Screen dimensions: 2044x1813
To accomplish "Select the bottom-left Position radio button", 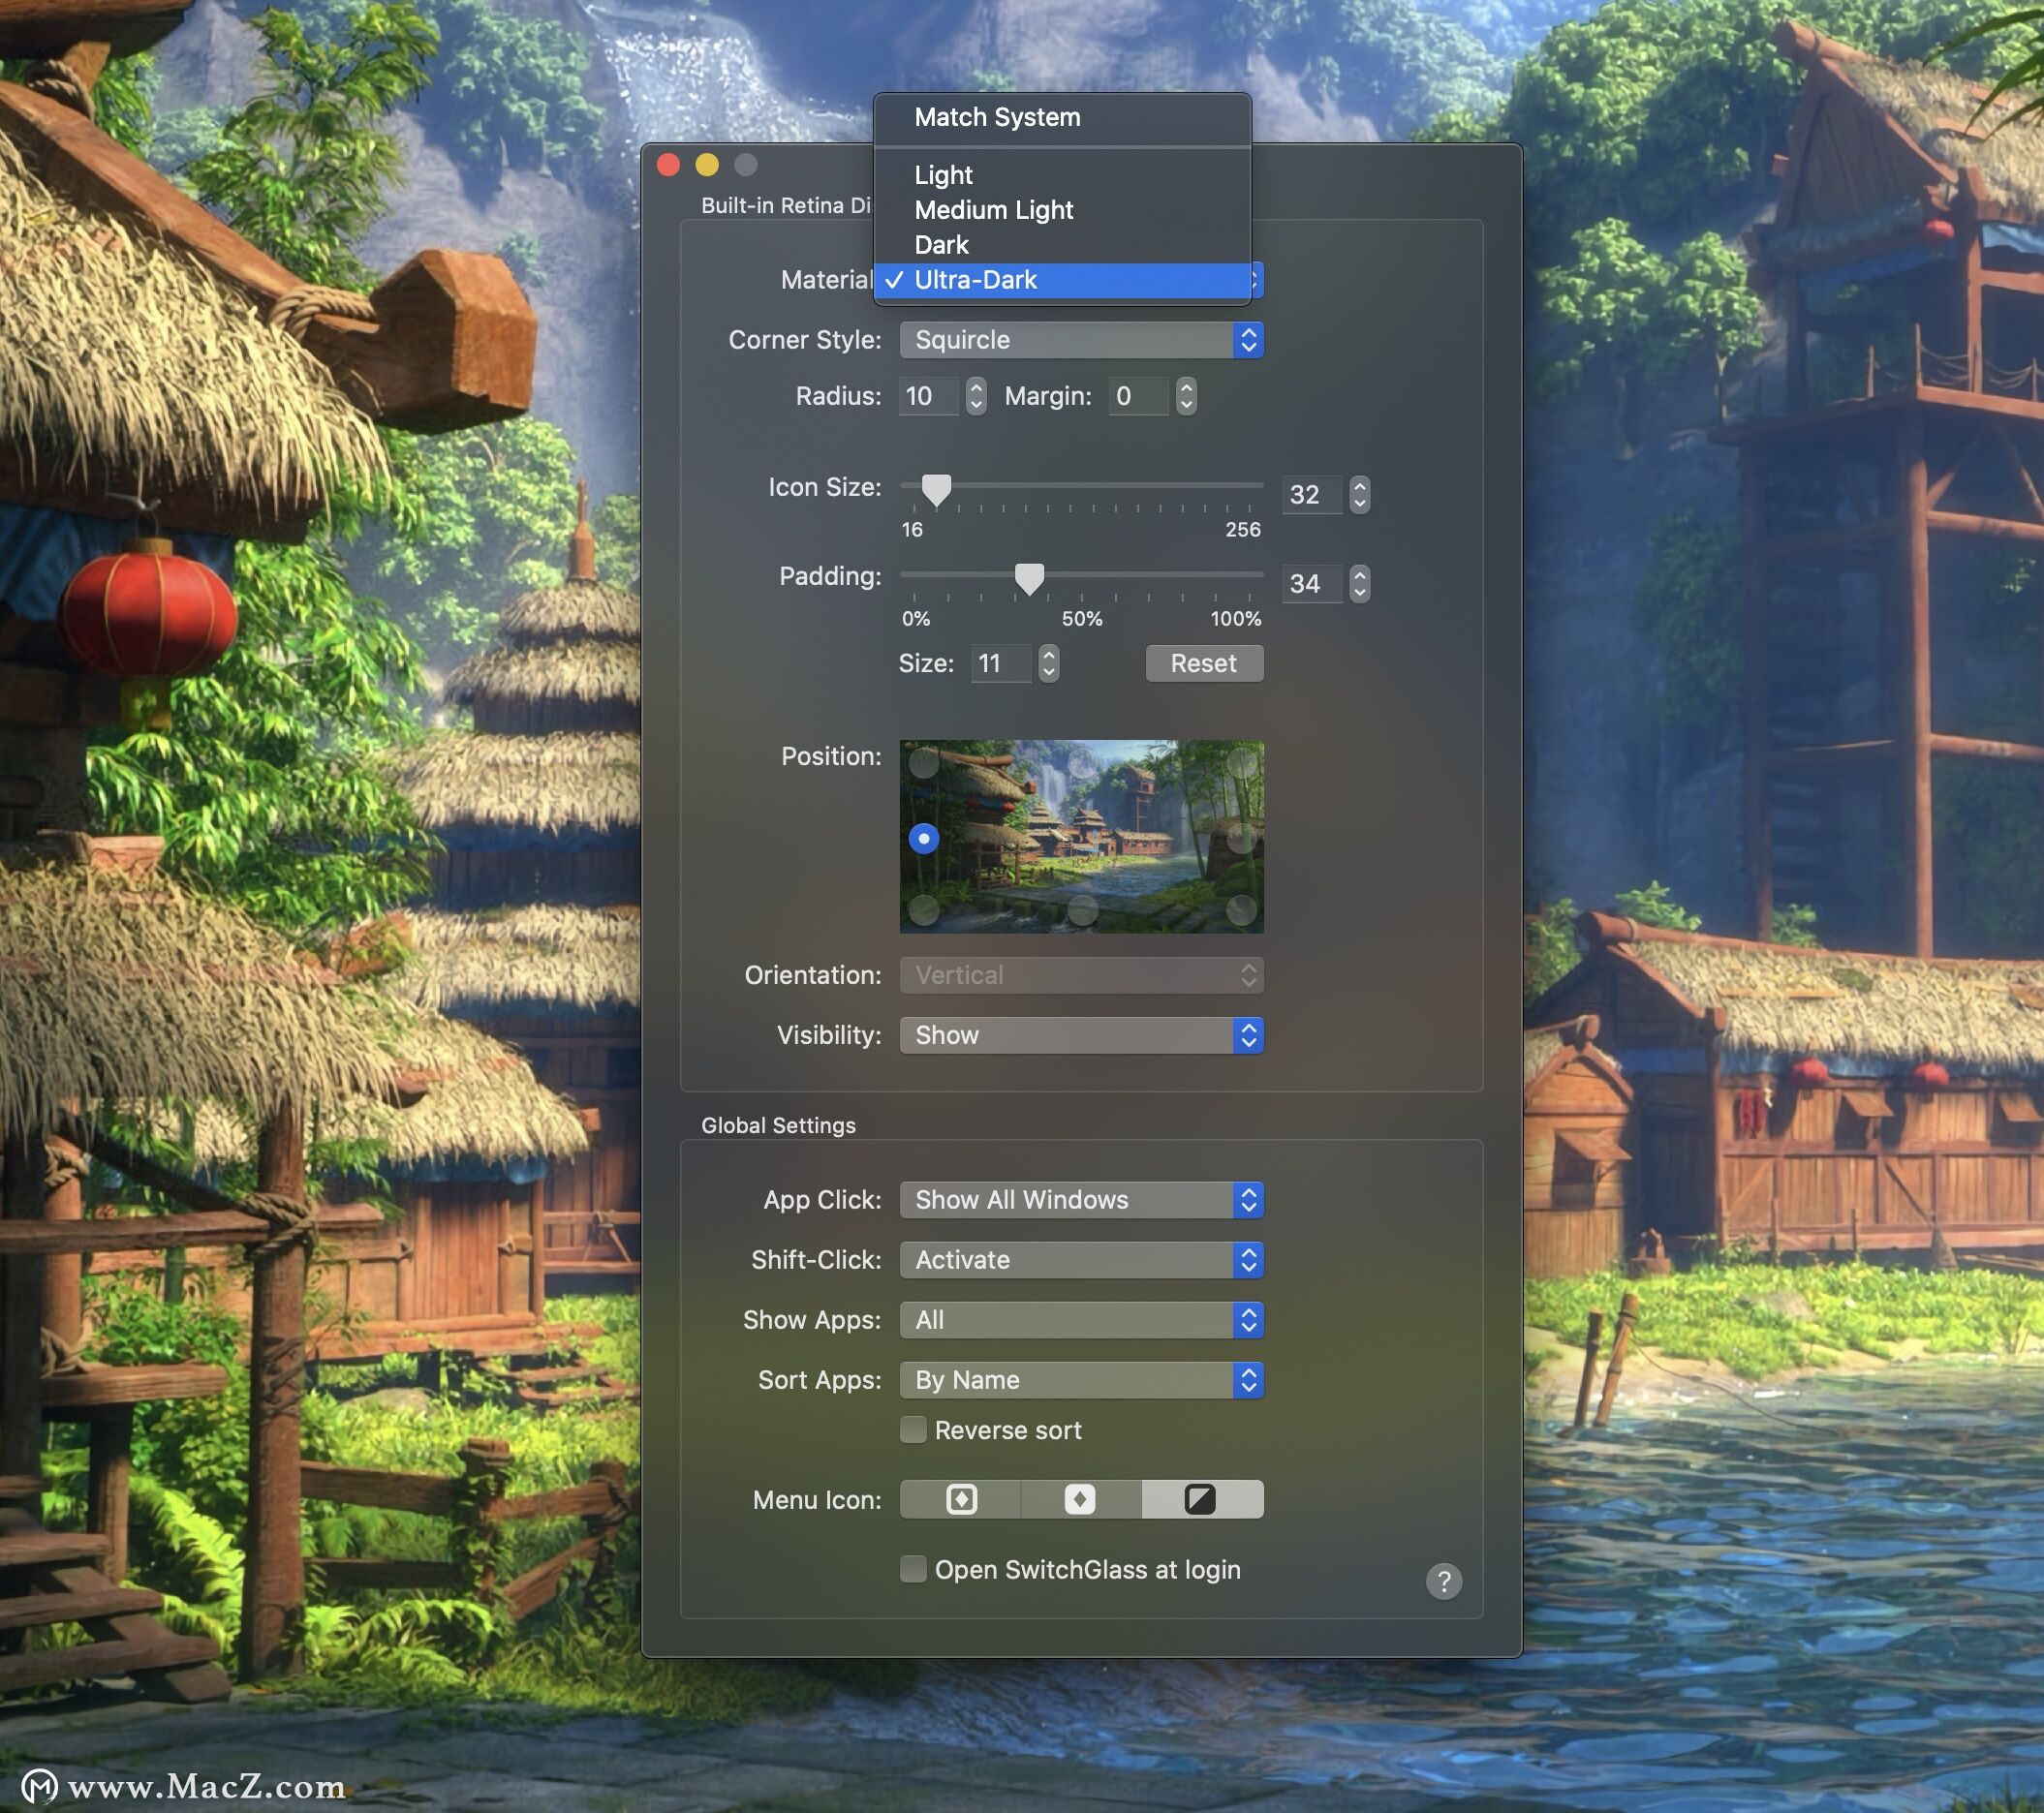I will (x=924, y=910).
